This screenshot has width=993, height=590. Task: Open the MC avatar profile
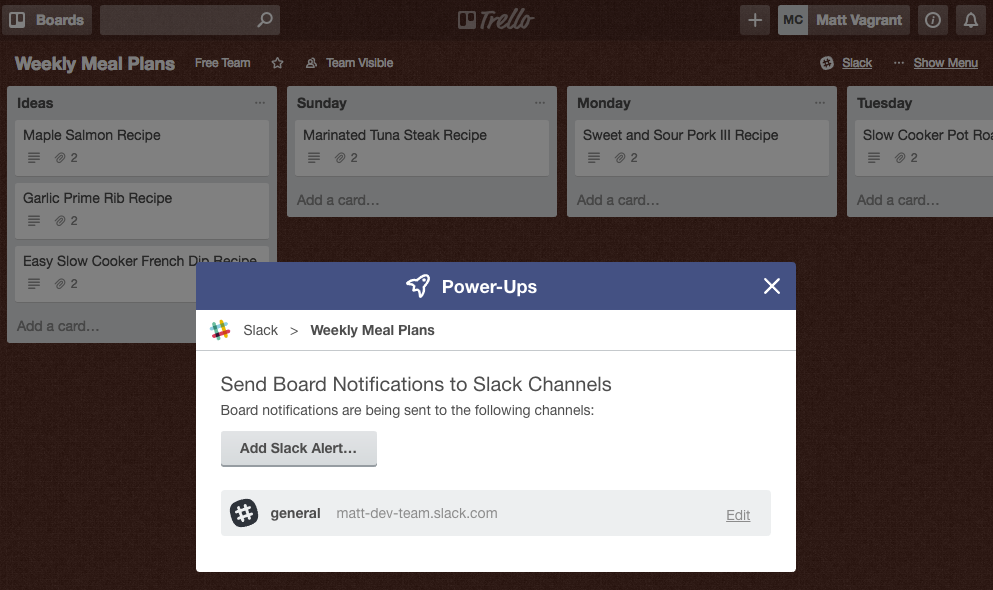pyautogui.click(x=793, y=20)
